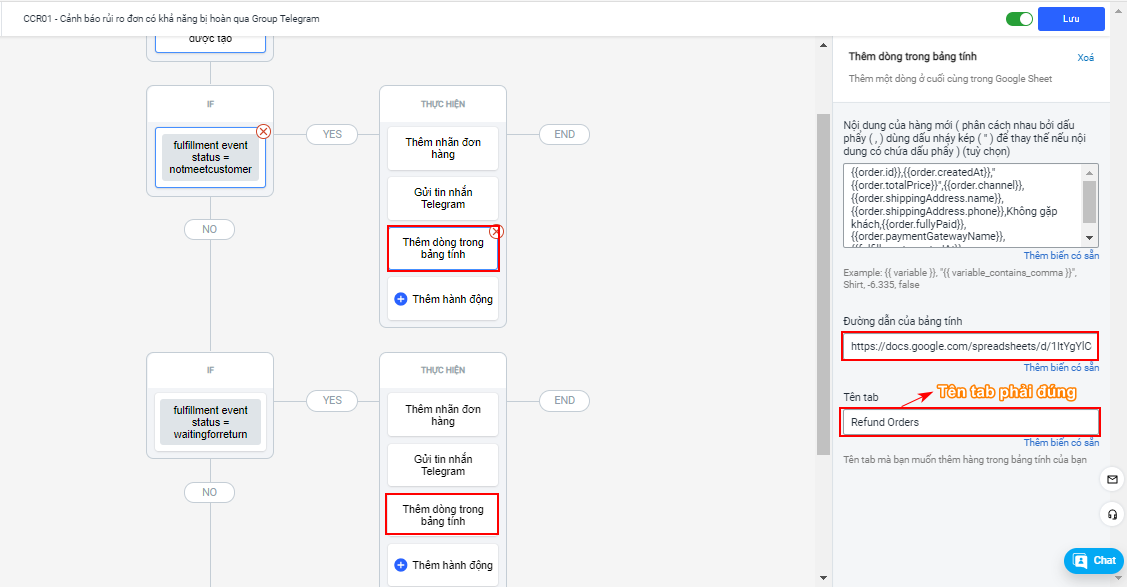Open the headset support icon

(1112, 514)
